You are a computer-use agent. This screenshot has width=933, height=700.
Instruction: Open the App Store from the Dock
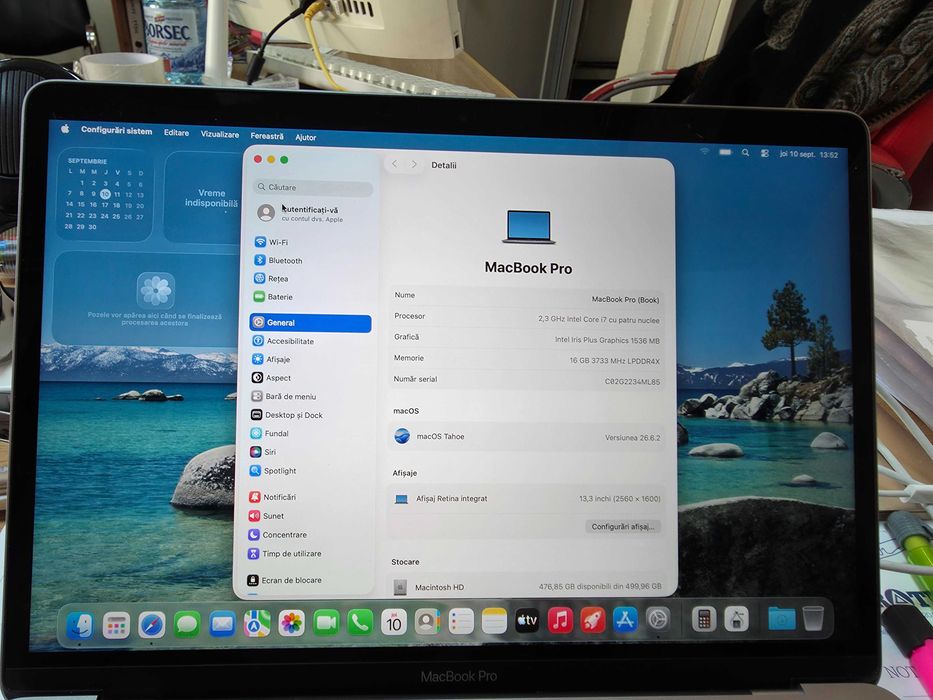pyautogui.click(x=625, y=620)
